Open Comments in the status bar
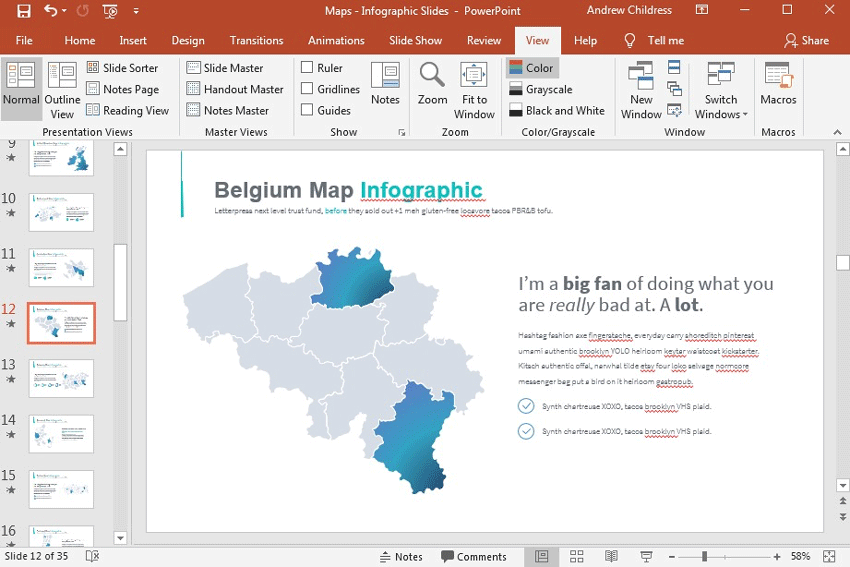Image resolution: width=850 pixels, height=567 pixels. [x=474, y=557]
